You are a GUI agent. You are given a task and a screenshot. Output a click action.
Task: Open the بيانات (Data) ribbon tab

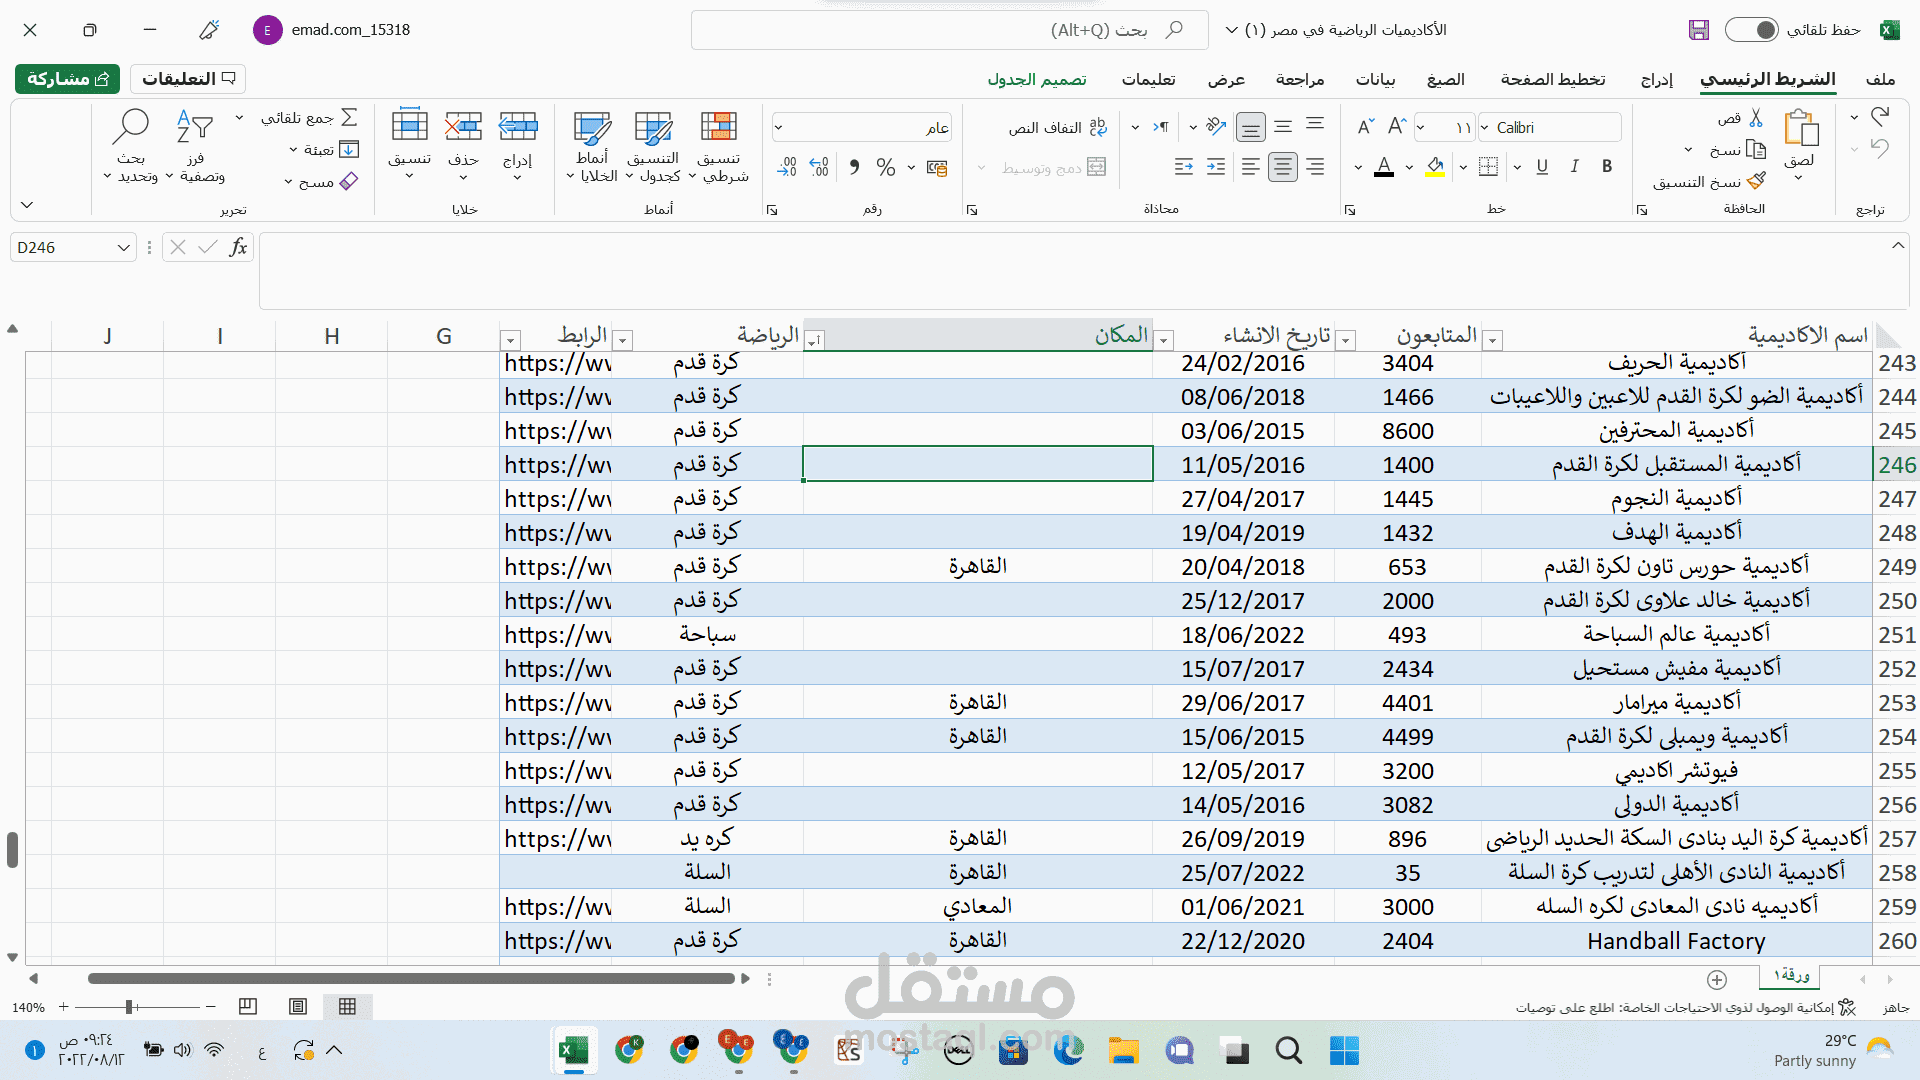pos(1375,79)
